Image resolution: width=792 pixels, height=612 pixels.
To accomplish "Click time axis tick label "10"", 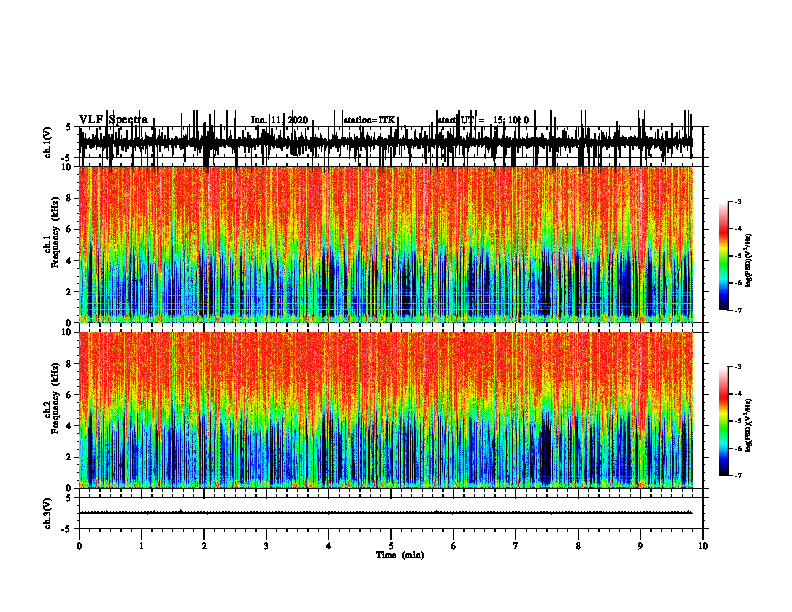I will point(703,546).
